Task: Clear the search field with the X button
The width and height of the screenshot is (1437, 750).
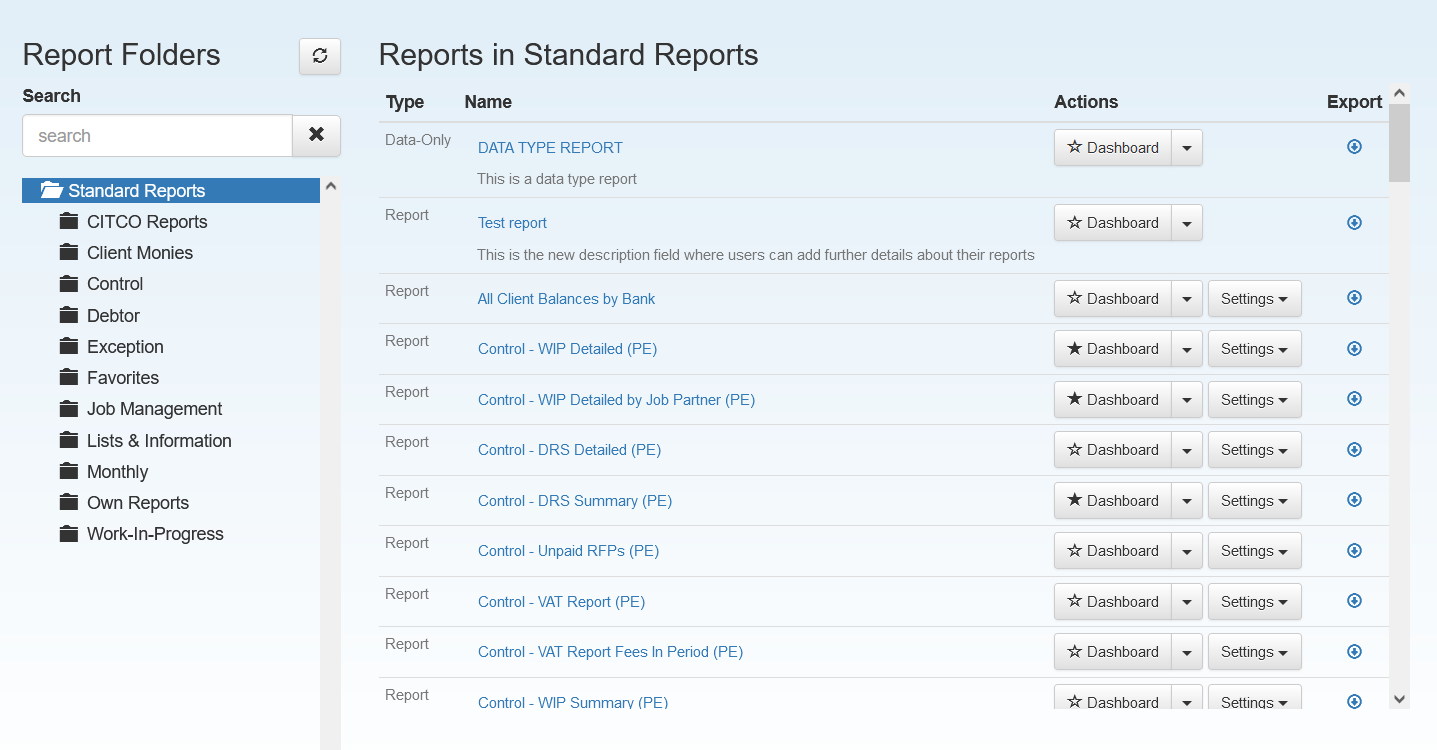Action: (316, 135)
